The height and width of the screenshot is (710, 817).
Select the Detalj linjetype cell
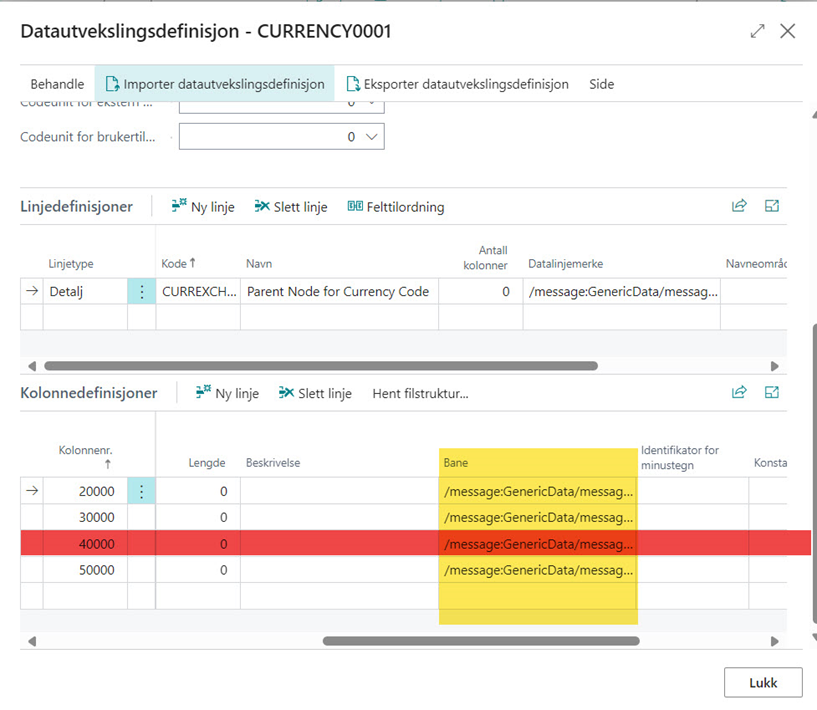85,291
